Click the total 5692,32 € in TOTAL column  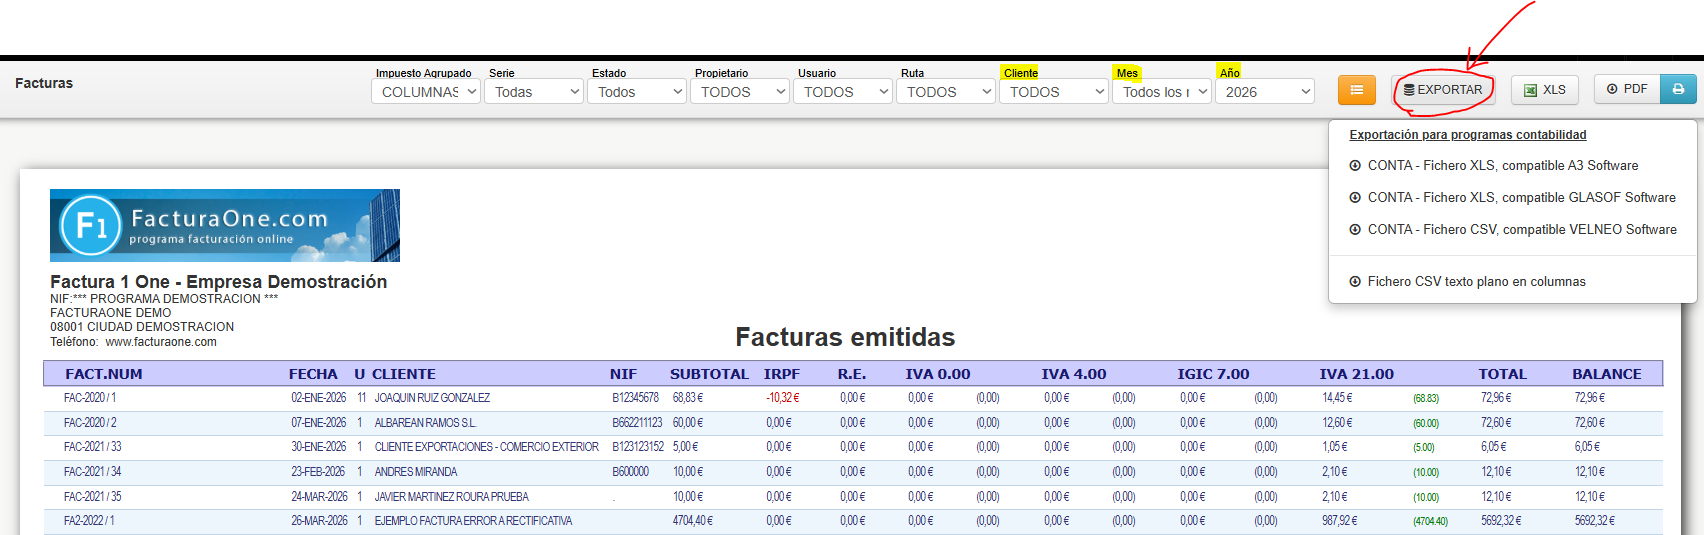[1501, 521]
